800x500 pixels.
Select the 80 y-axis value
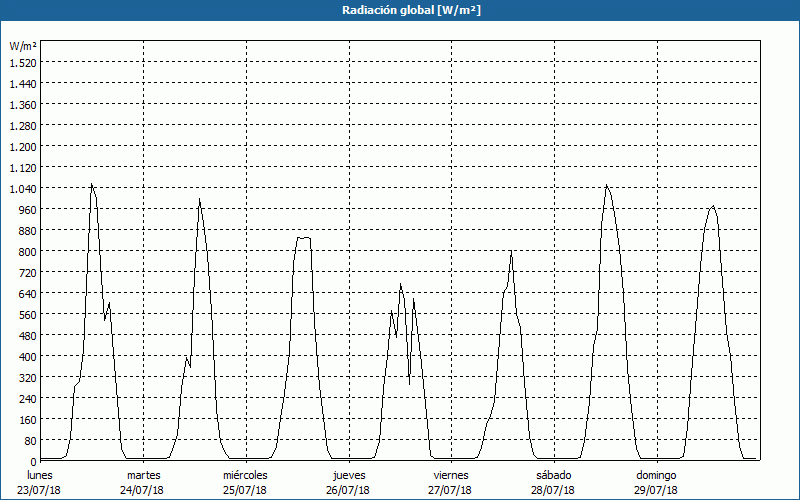coord(31,441)
